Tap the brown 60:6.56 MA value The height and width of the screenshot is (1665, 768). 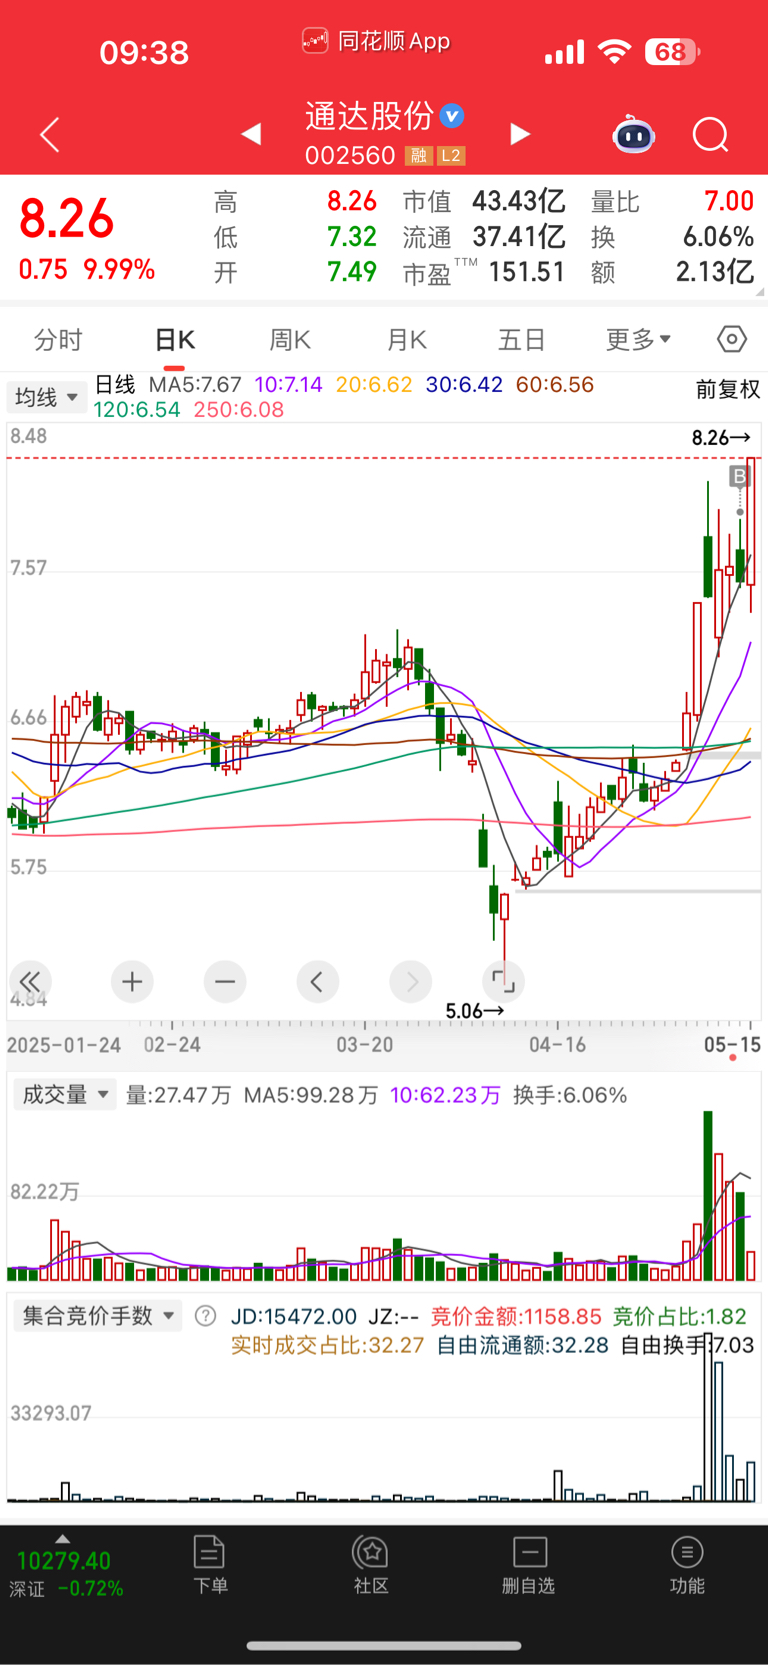coord(555,385)
